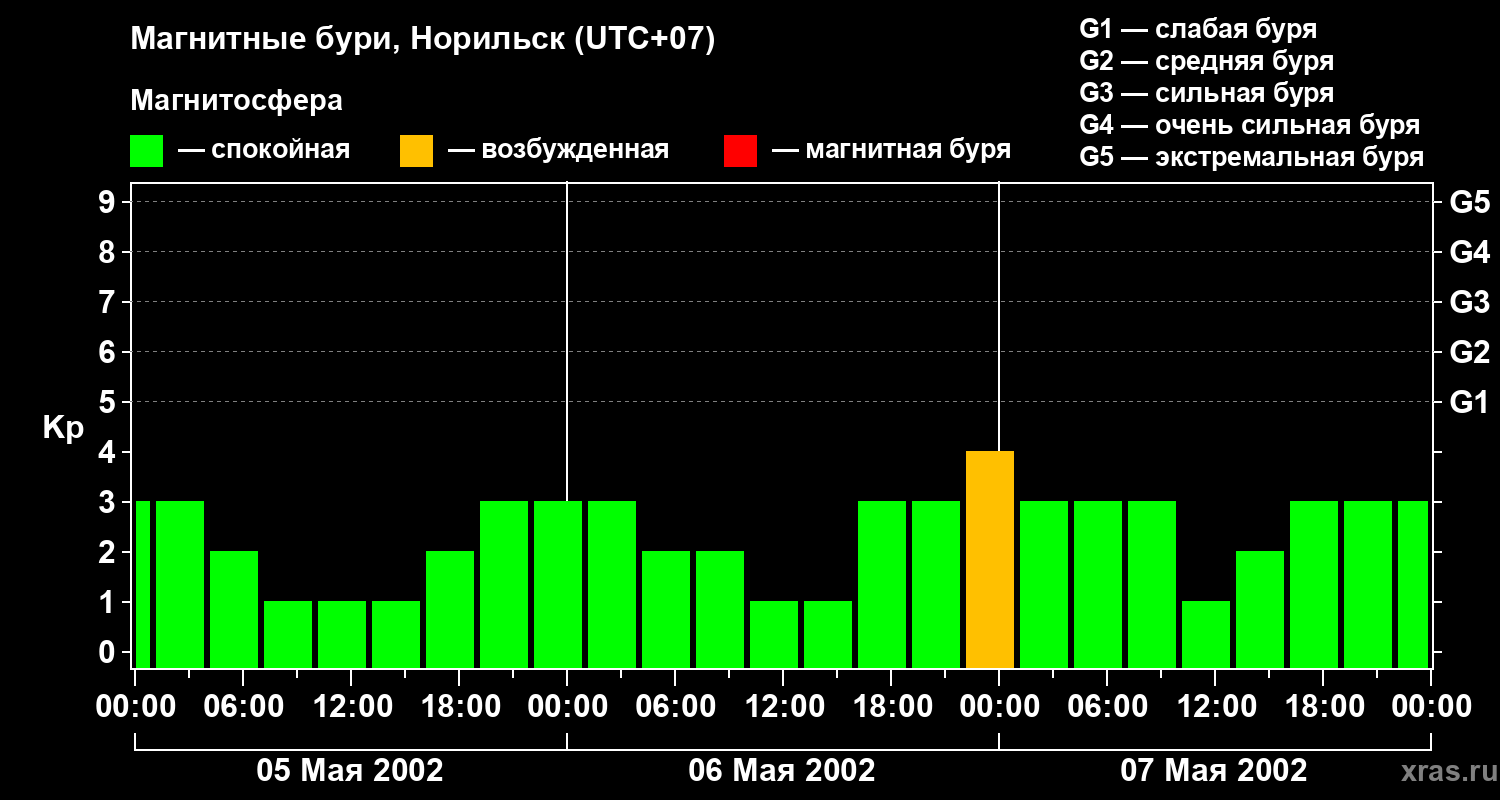Click the "G5" label on the right axis
This screenshot has width=1500, height=800.
(x=1470, y=202)
